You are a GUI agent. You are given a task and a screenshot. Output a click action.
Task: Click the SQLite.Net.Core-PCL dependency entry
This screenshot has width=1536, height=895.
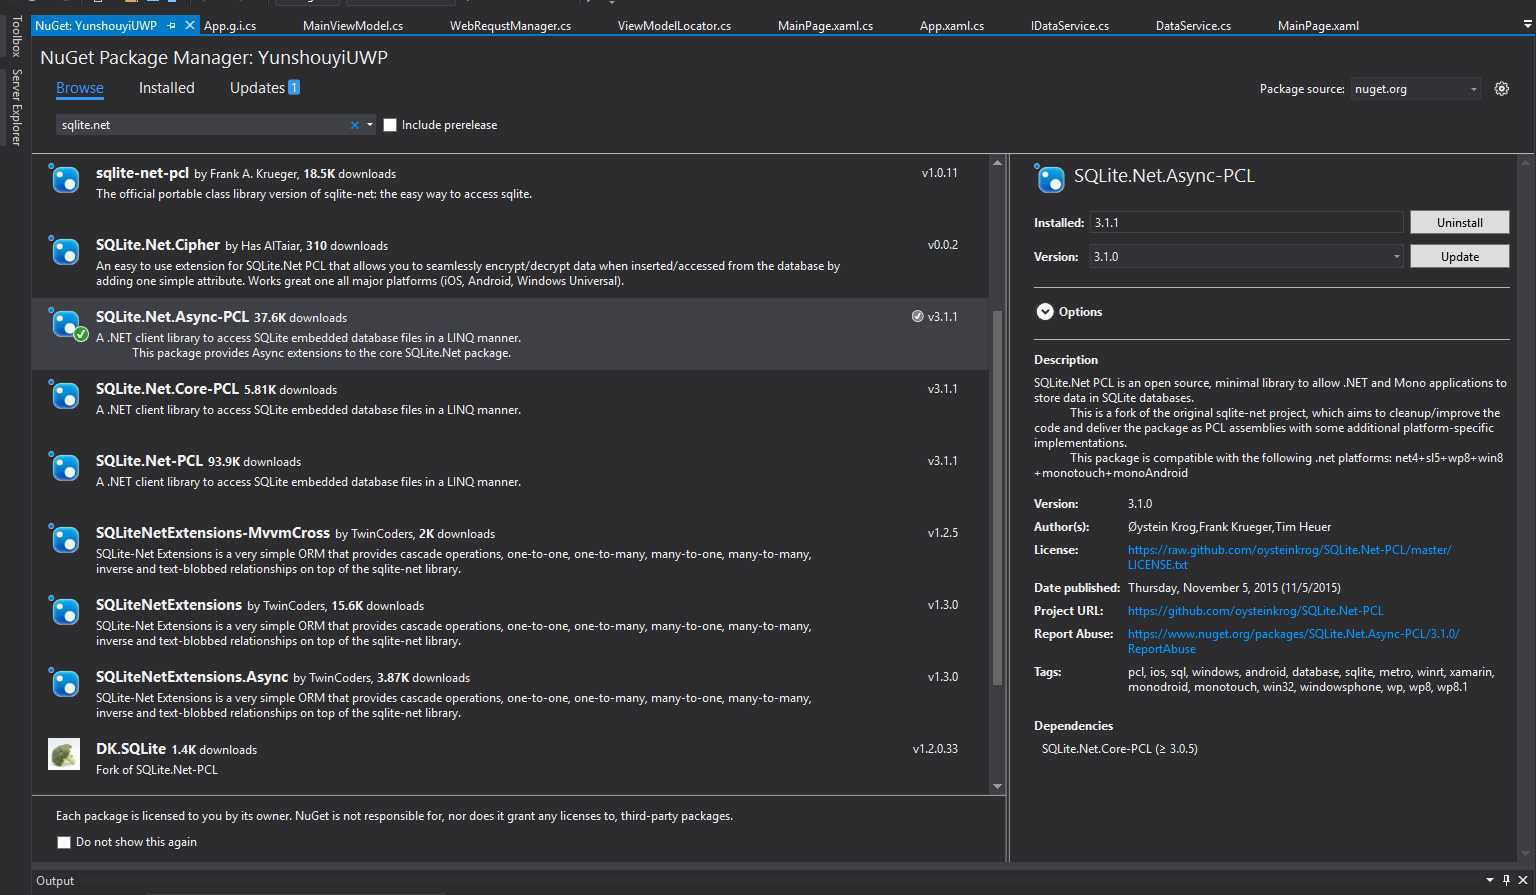click(1119, 749)
